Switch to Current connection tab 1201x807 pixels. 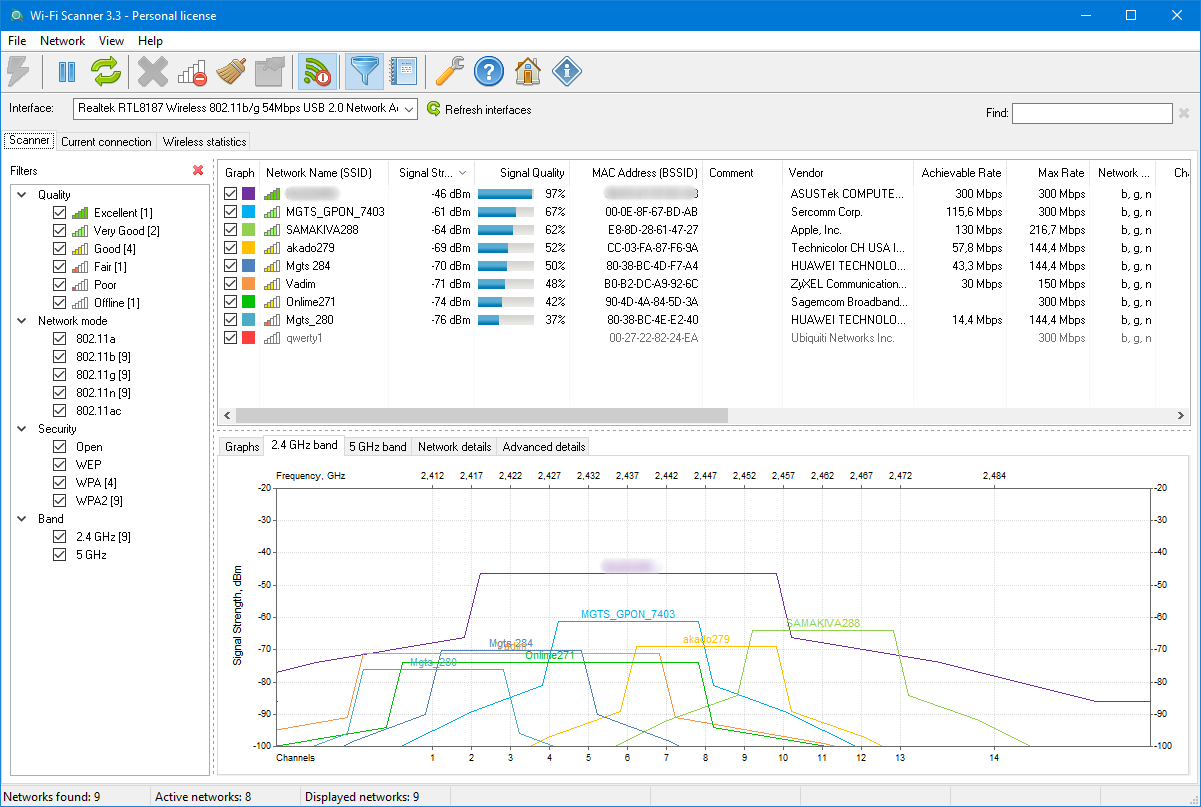tap(106, 142)
